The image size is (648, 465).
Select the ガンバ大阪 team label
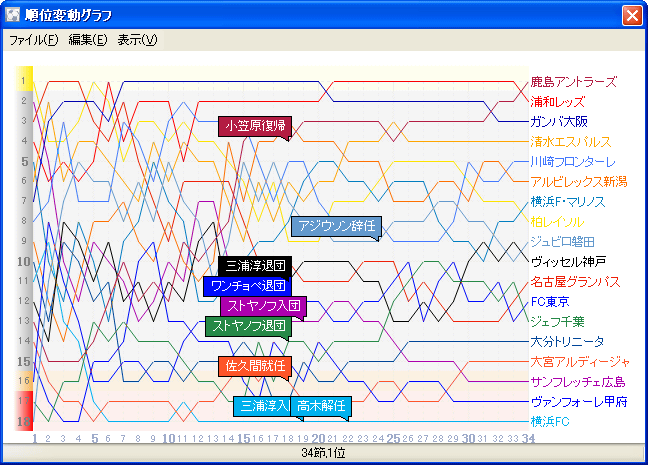coord(559,122)
